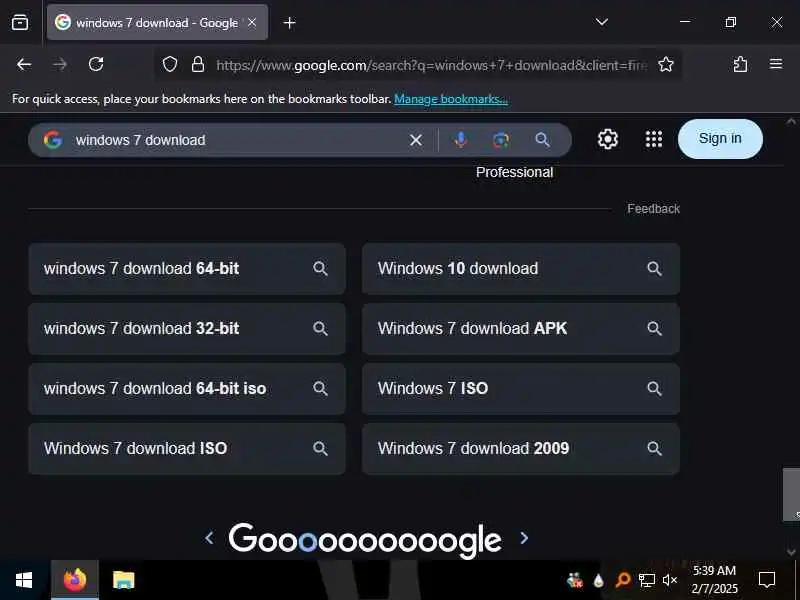Close the windows 7 download tab
The height and width of the screenshot is (600, 800).
(x=252, y=22)
